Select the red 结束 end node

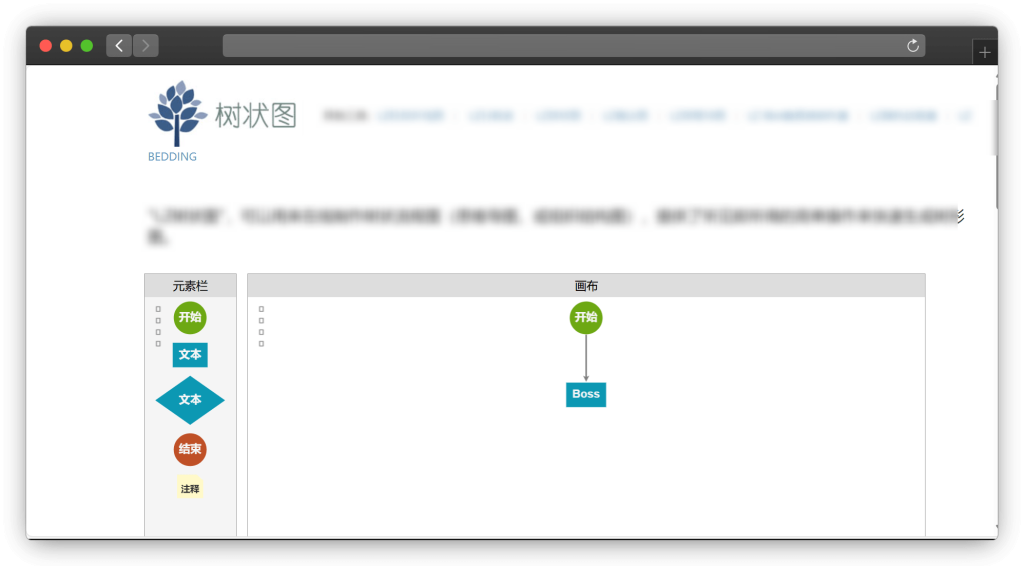coord(190,449)
